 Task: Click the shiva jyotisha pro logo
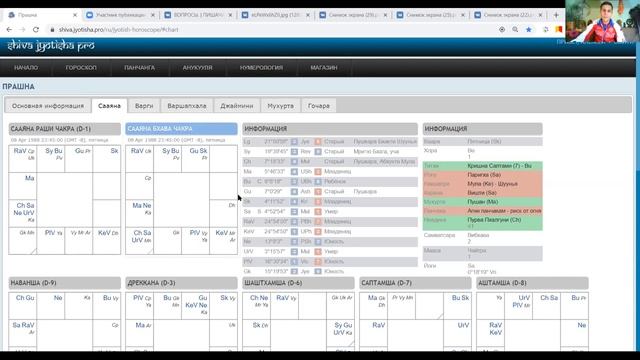point(51,46)
